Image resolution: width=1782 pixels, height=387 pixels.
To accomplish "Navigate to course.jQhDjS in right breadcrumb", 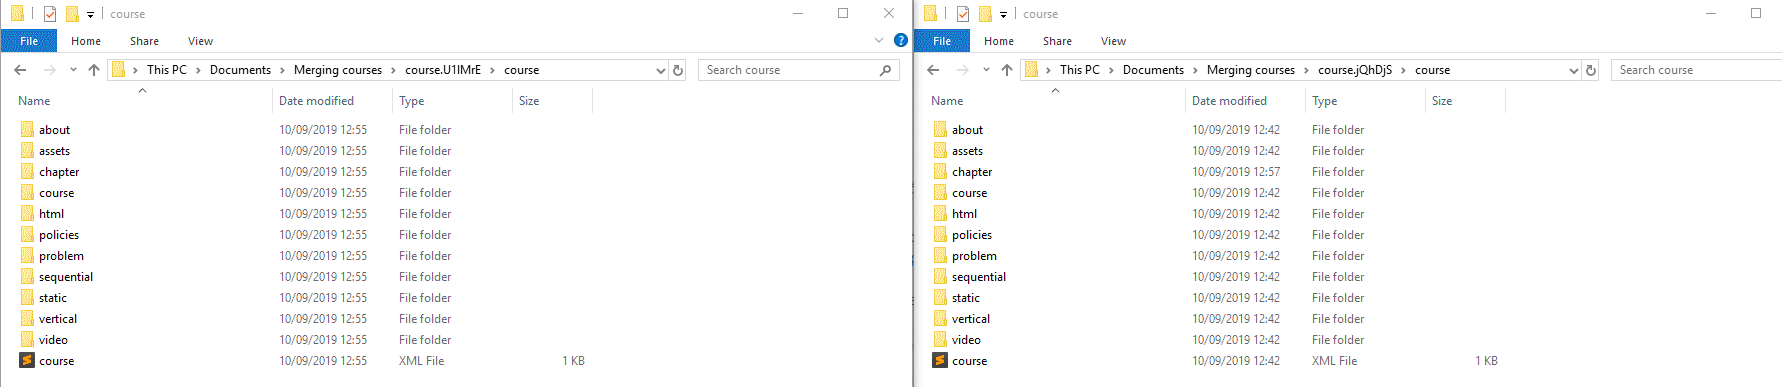I will coord(1355,70).
